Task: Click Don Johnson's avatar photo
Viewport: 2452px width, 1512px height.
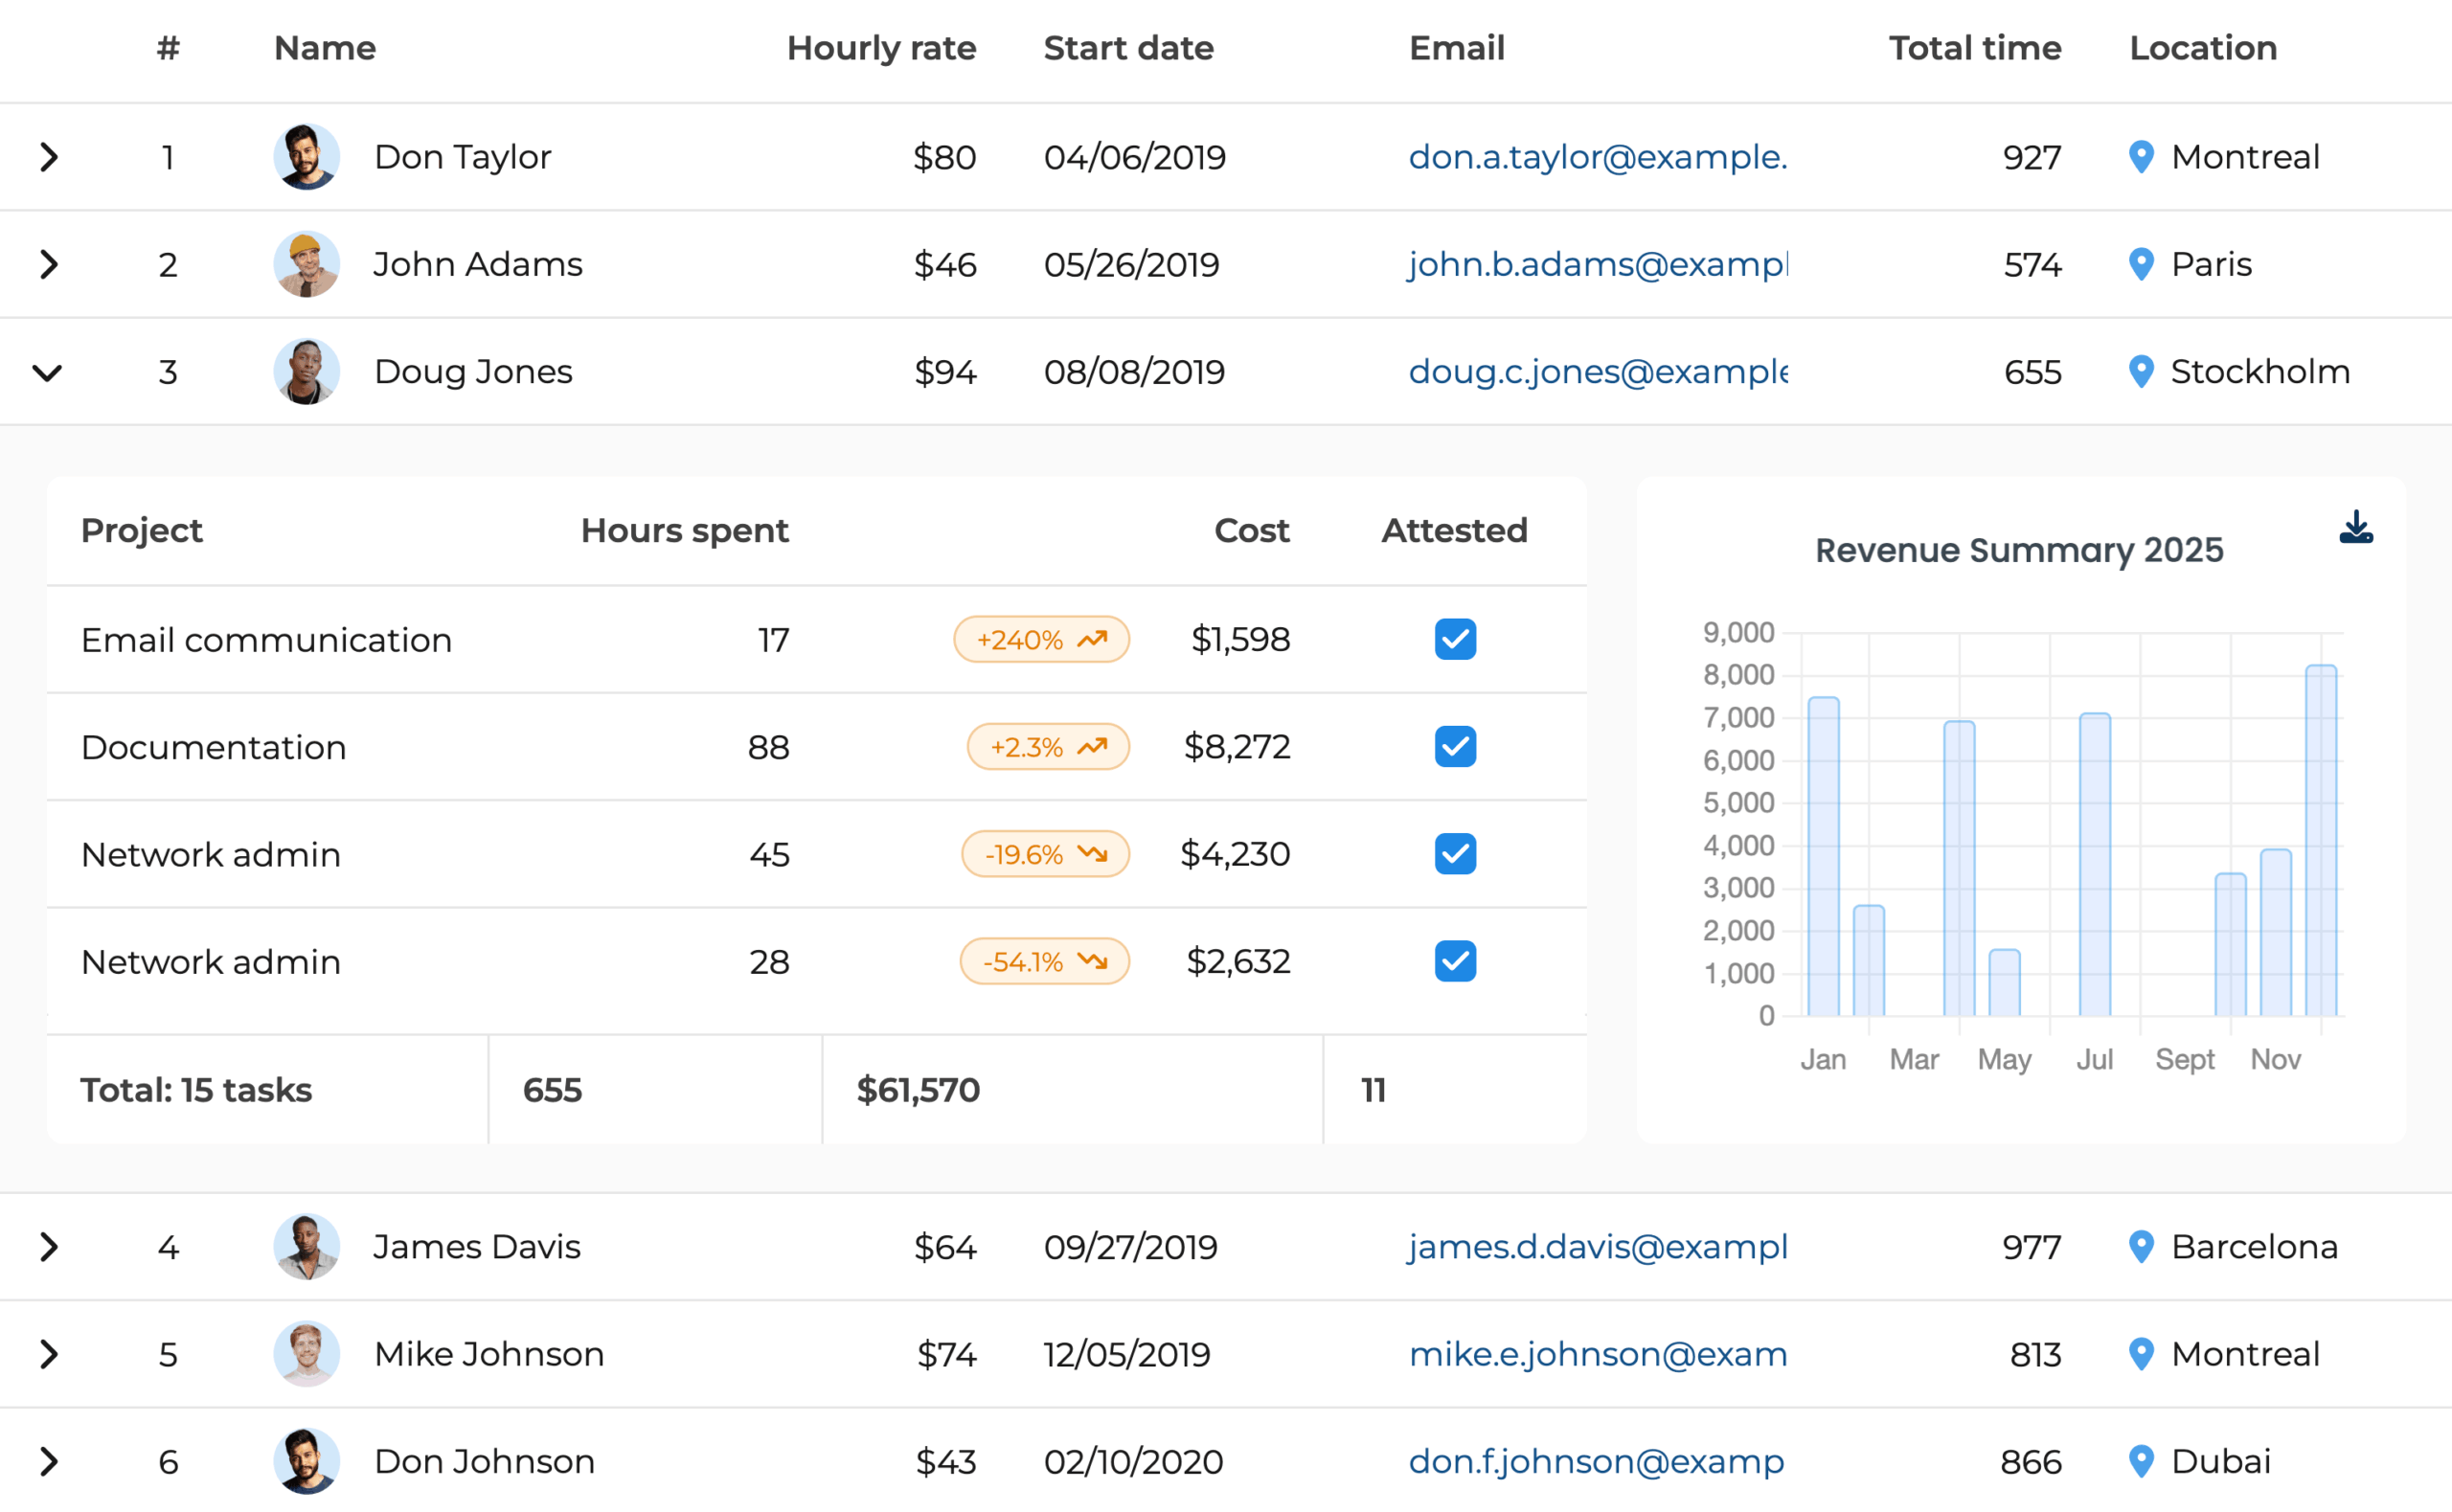Action: click(306, 1461)
